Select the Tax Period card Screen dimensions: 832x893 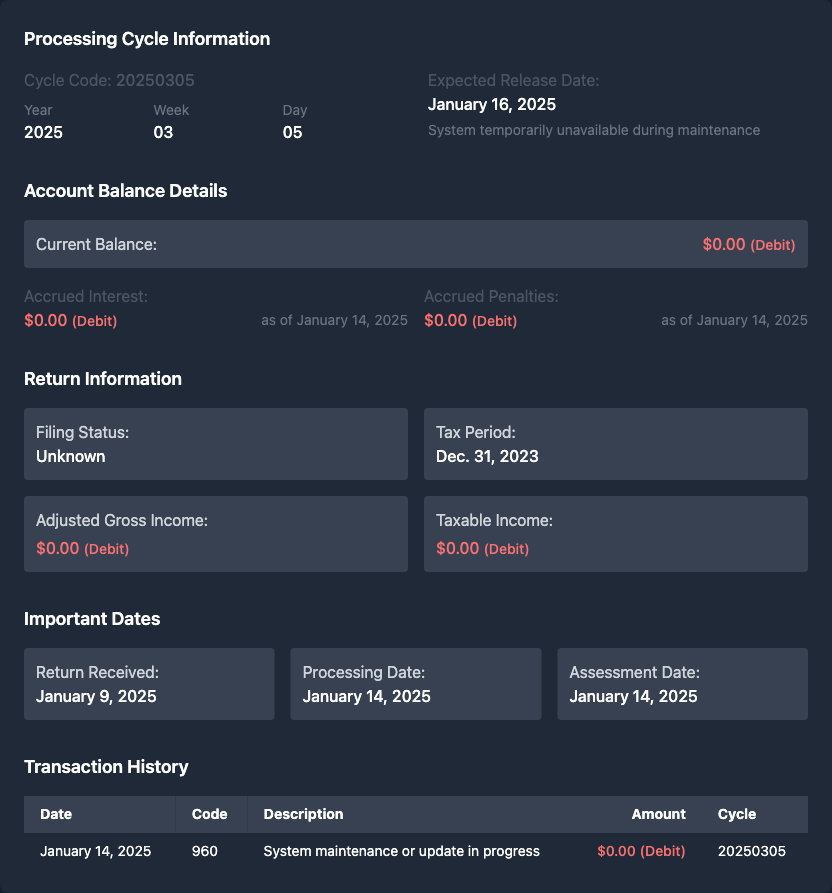(x=615, y=444)
